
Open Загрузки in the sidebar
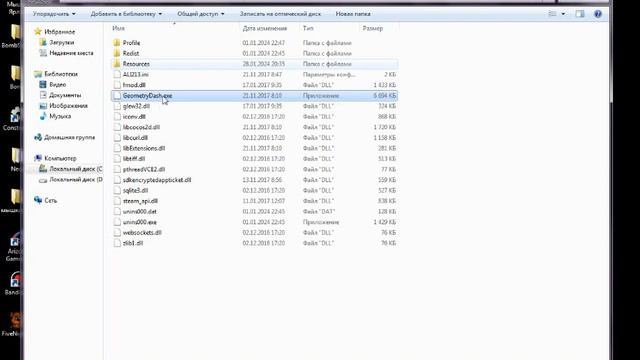point(62,42)
